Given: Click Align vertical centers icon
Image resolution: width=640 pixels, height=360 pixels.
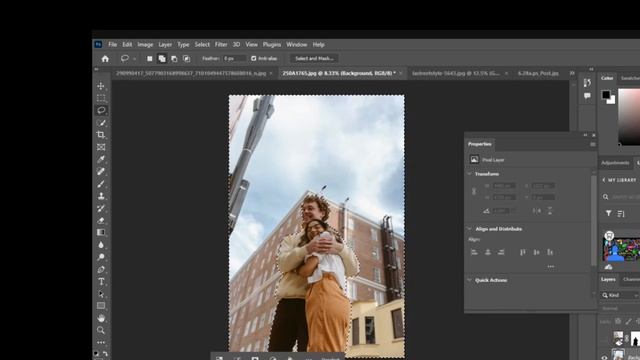Looking at the screenshot, I should click(x=536, y=252).
